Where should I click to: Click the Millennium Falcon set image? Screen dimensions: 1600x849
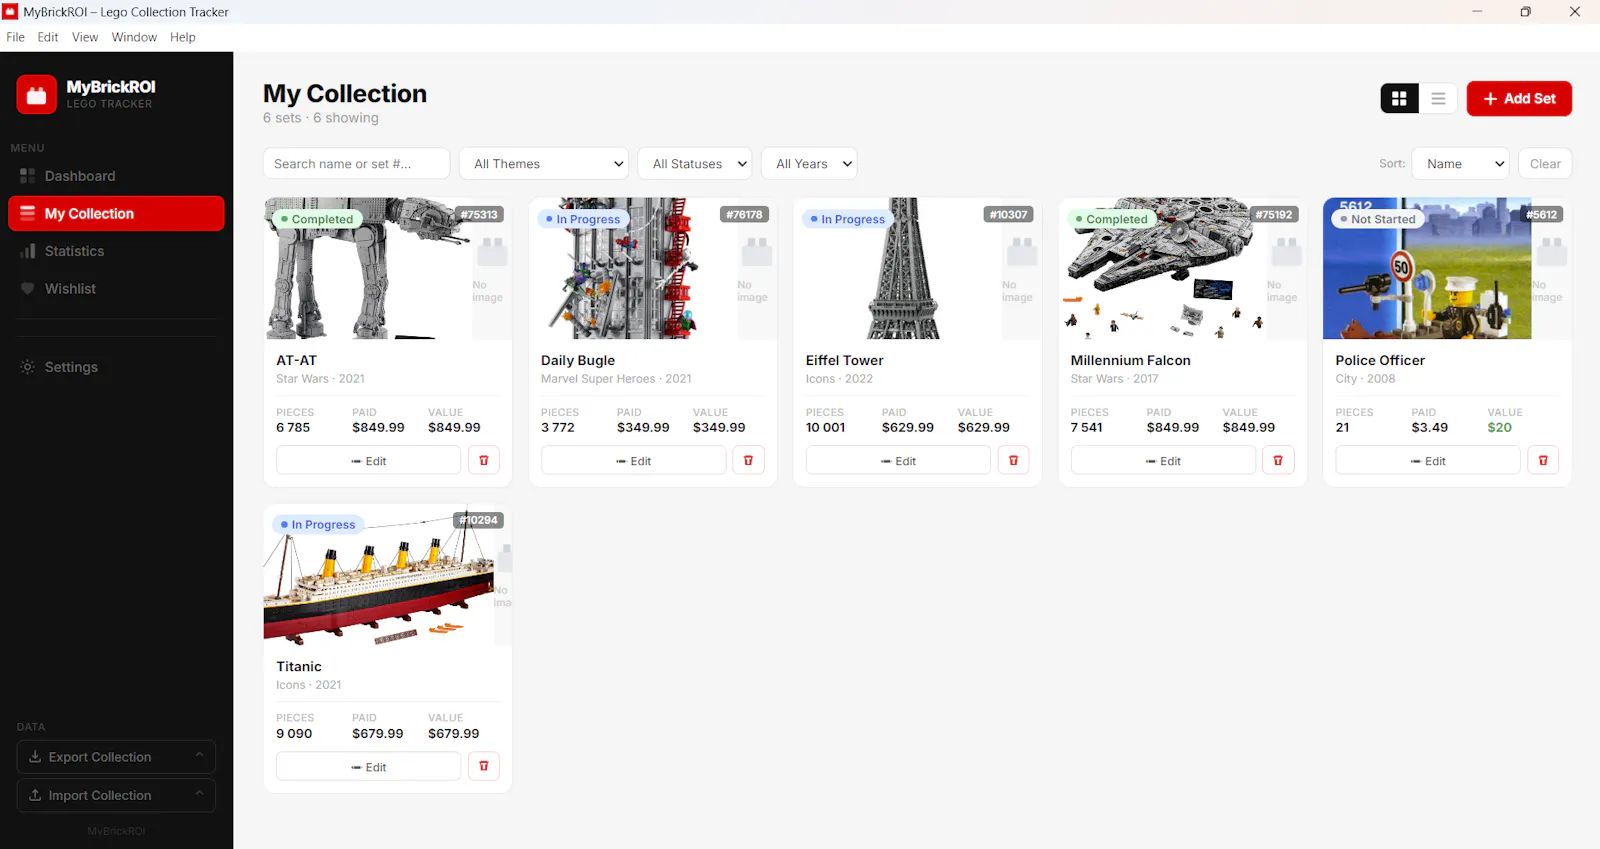click(x=1162, y=268)
